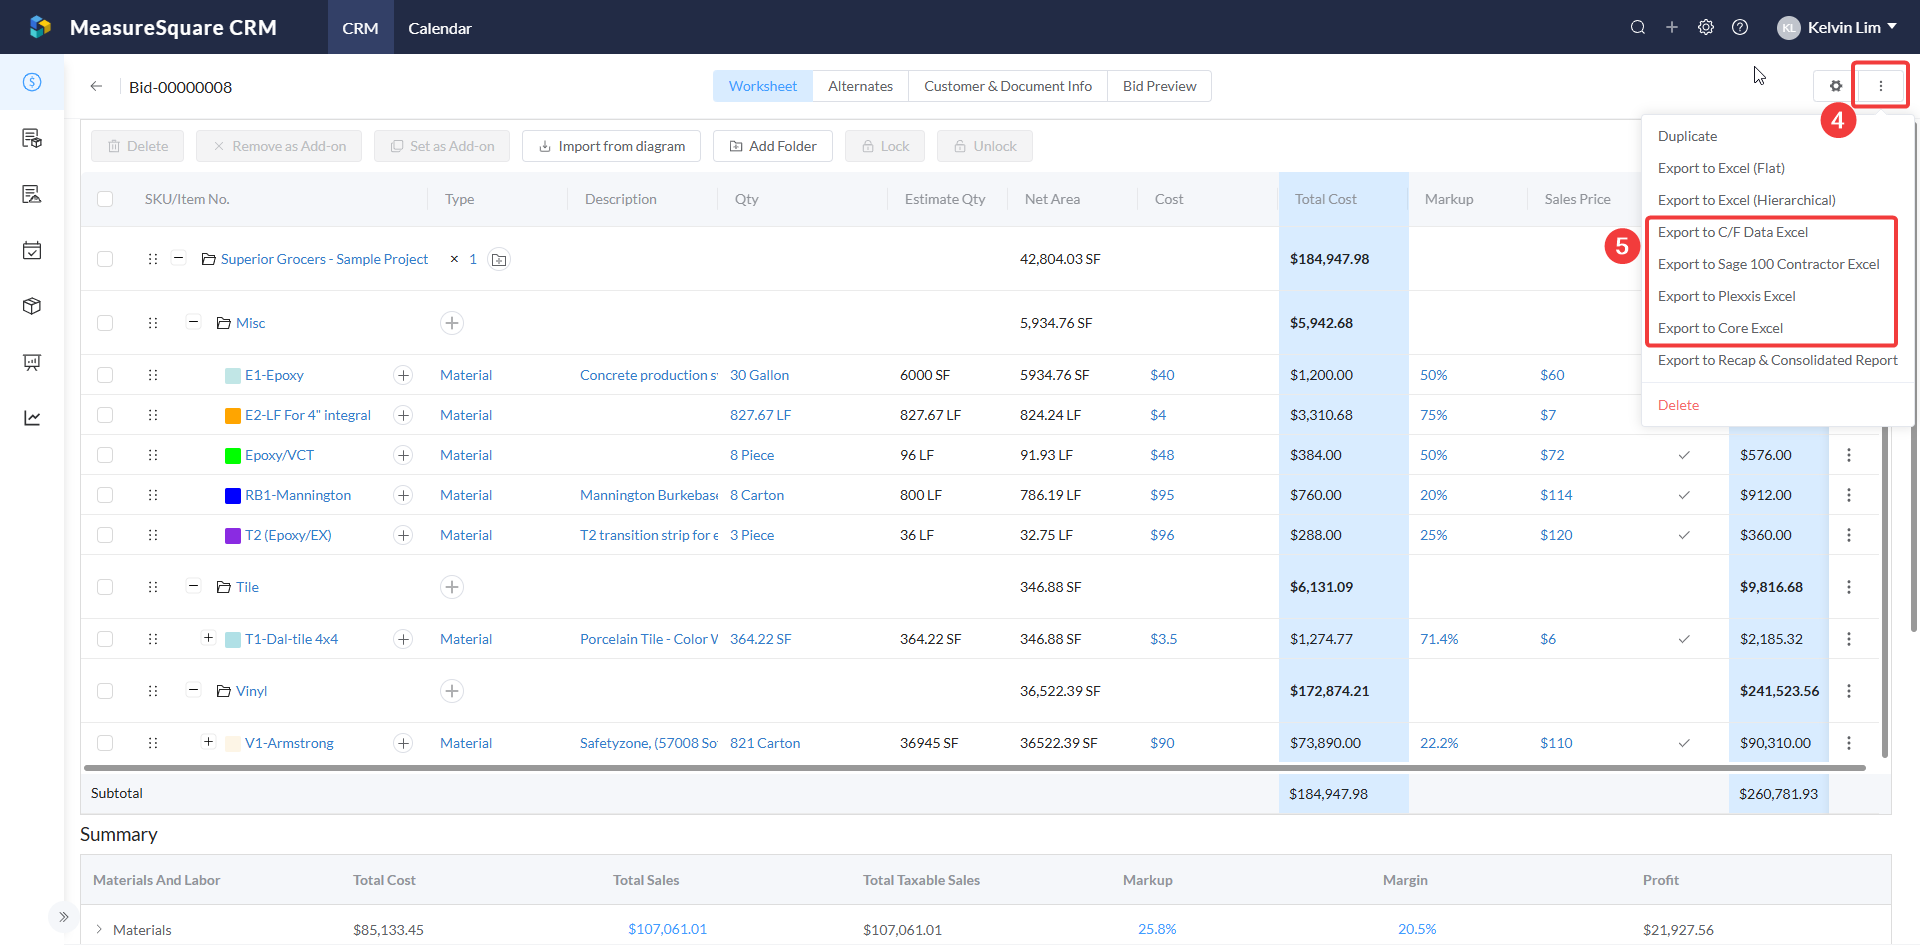The image size is (1920, 945).
Task: Click the 50% markup of E1-Epoxy
Action: point(1434,375)
